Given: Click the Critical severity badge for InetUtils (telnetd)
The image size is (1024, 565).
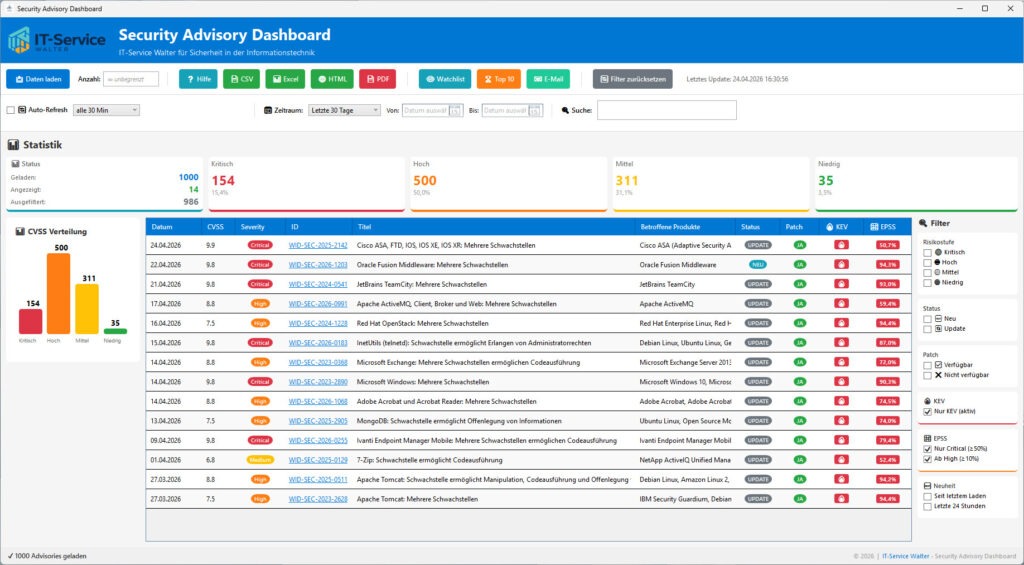Looking at the screenshot, I should tap(260, 343).
